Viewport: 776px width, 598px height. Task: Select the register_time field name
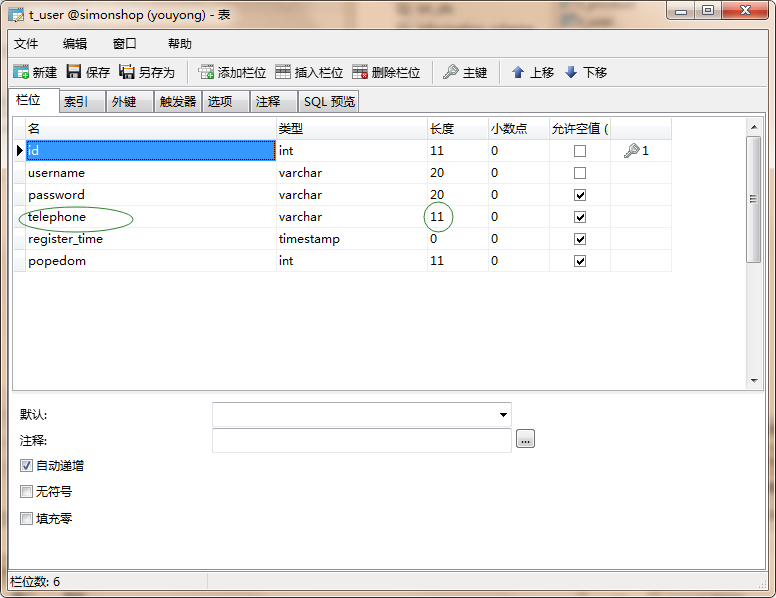click(65, 239)
